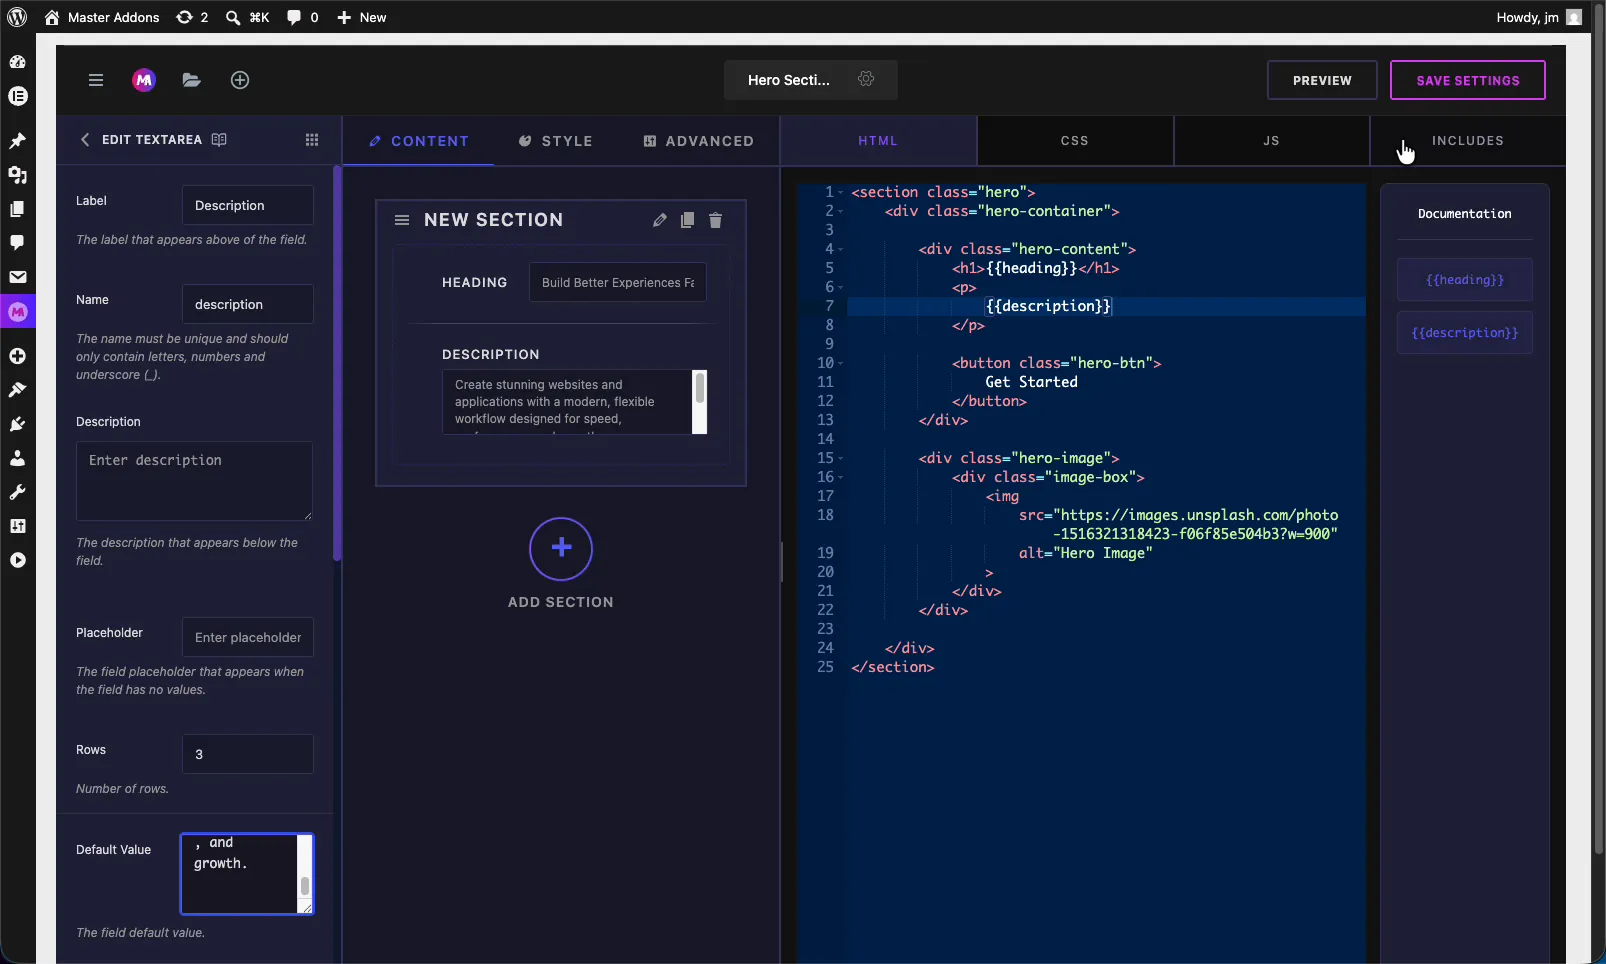Insert the {{description}} documentation tag
Image resolution: width=1606 pixels, height=964 pixels.
[1465, 333]
